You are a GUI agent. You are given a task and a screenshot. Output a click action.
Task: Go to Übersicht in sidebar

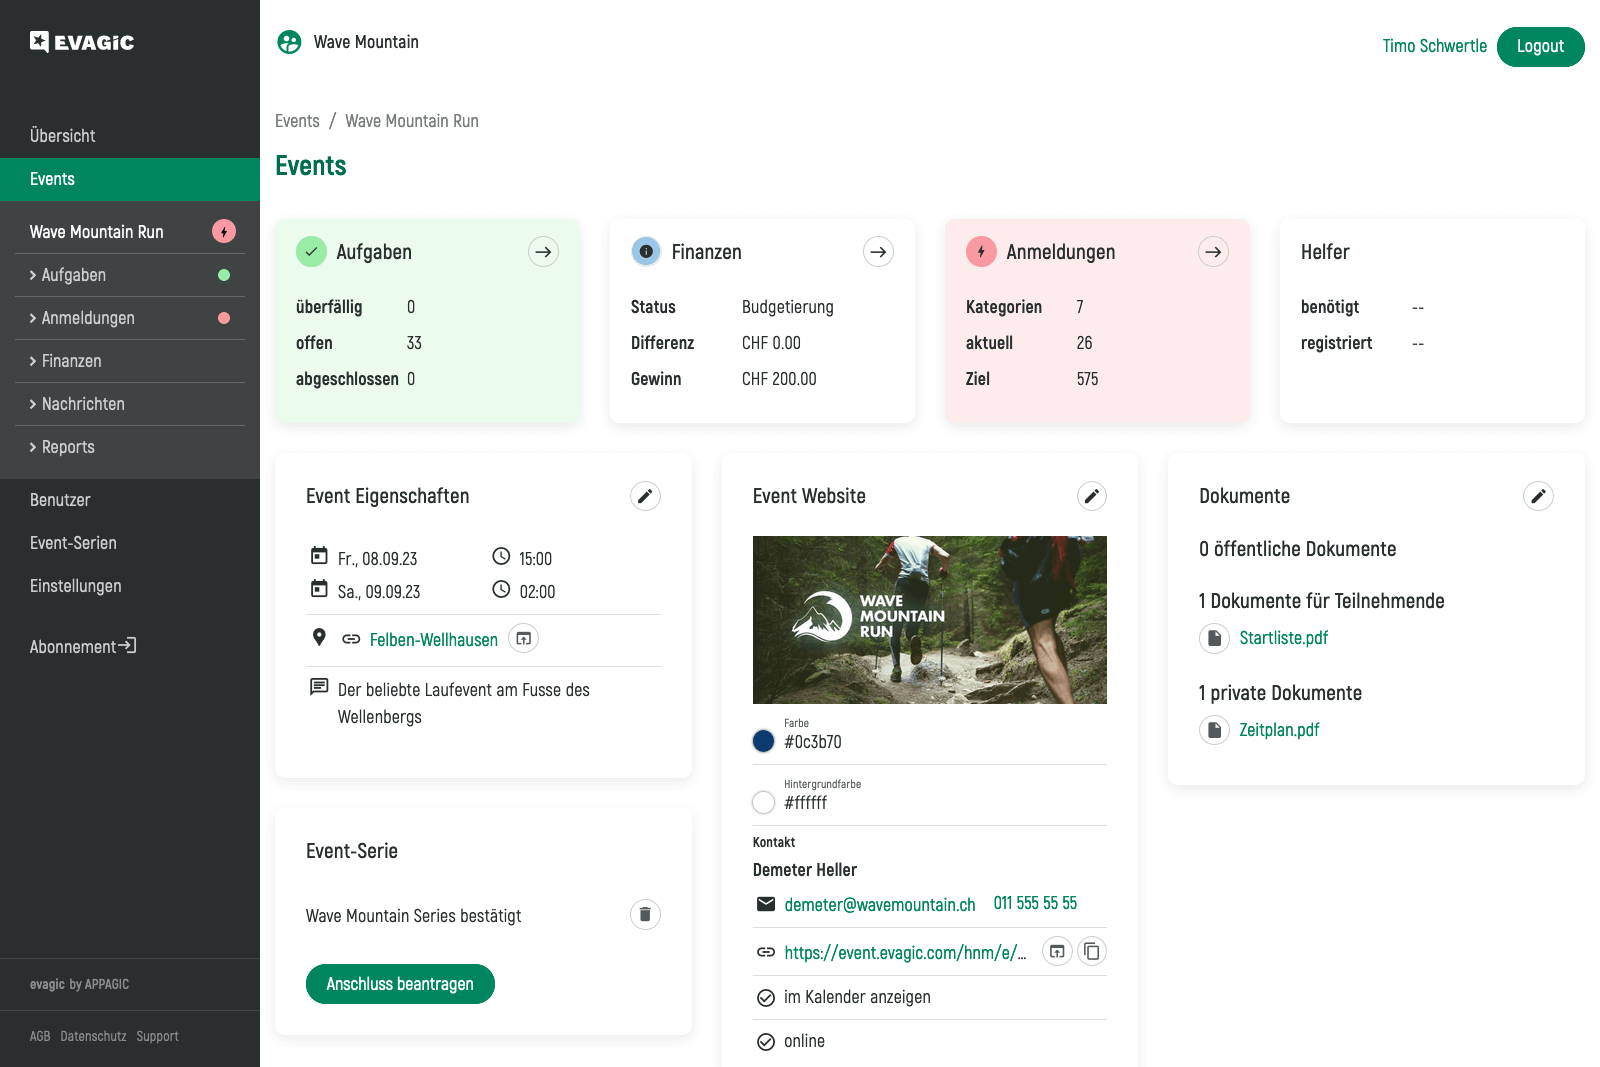tap(63, 136)
